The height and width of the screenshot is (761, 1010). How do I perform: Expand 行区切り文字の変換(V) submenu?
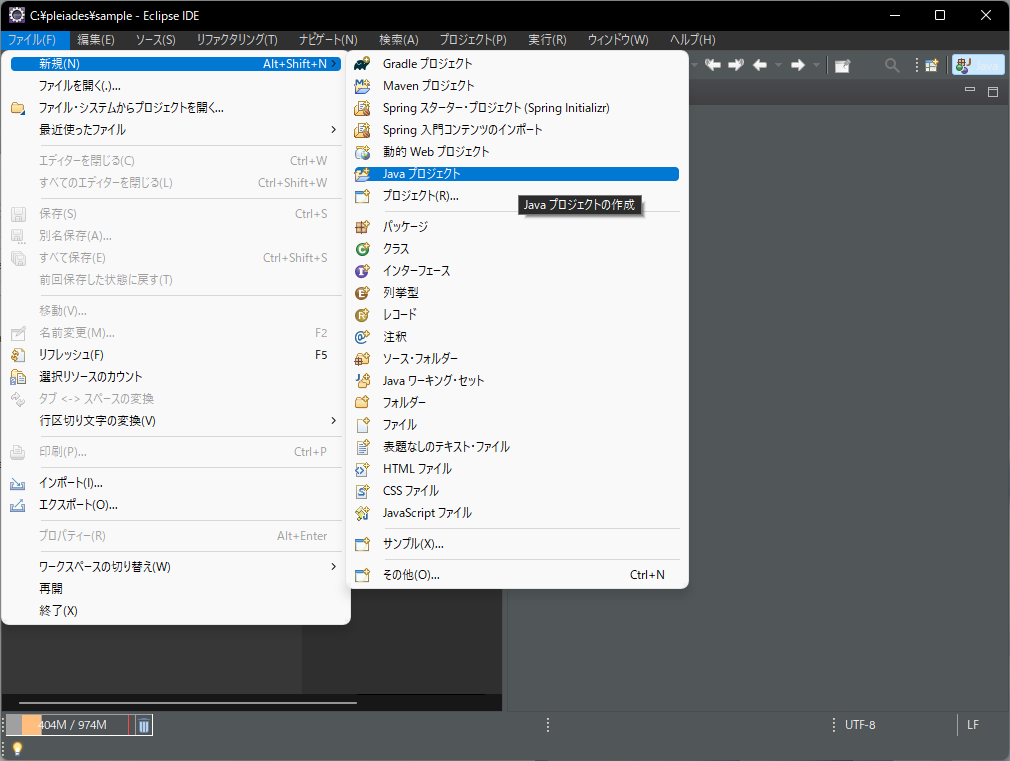pos(176,421)
